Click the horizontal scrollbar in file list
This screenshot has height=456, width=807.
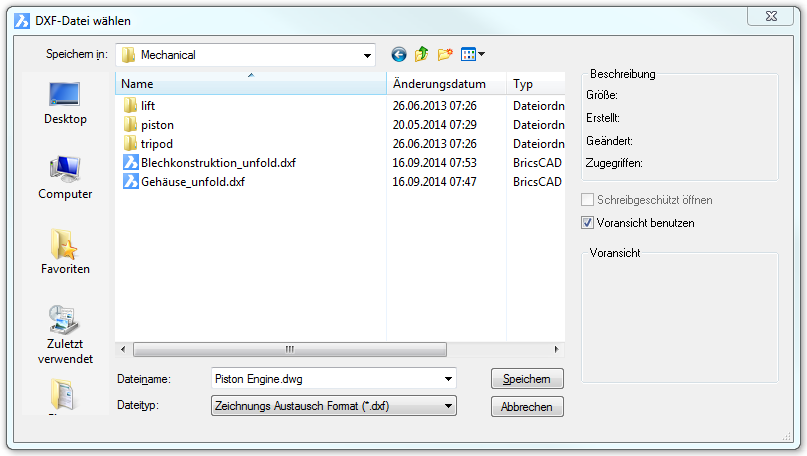289,350
